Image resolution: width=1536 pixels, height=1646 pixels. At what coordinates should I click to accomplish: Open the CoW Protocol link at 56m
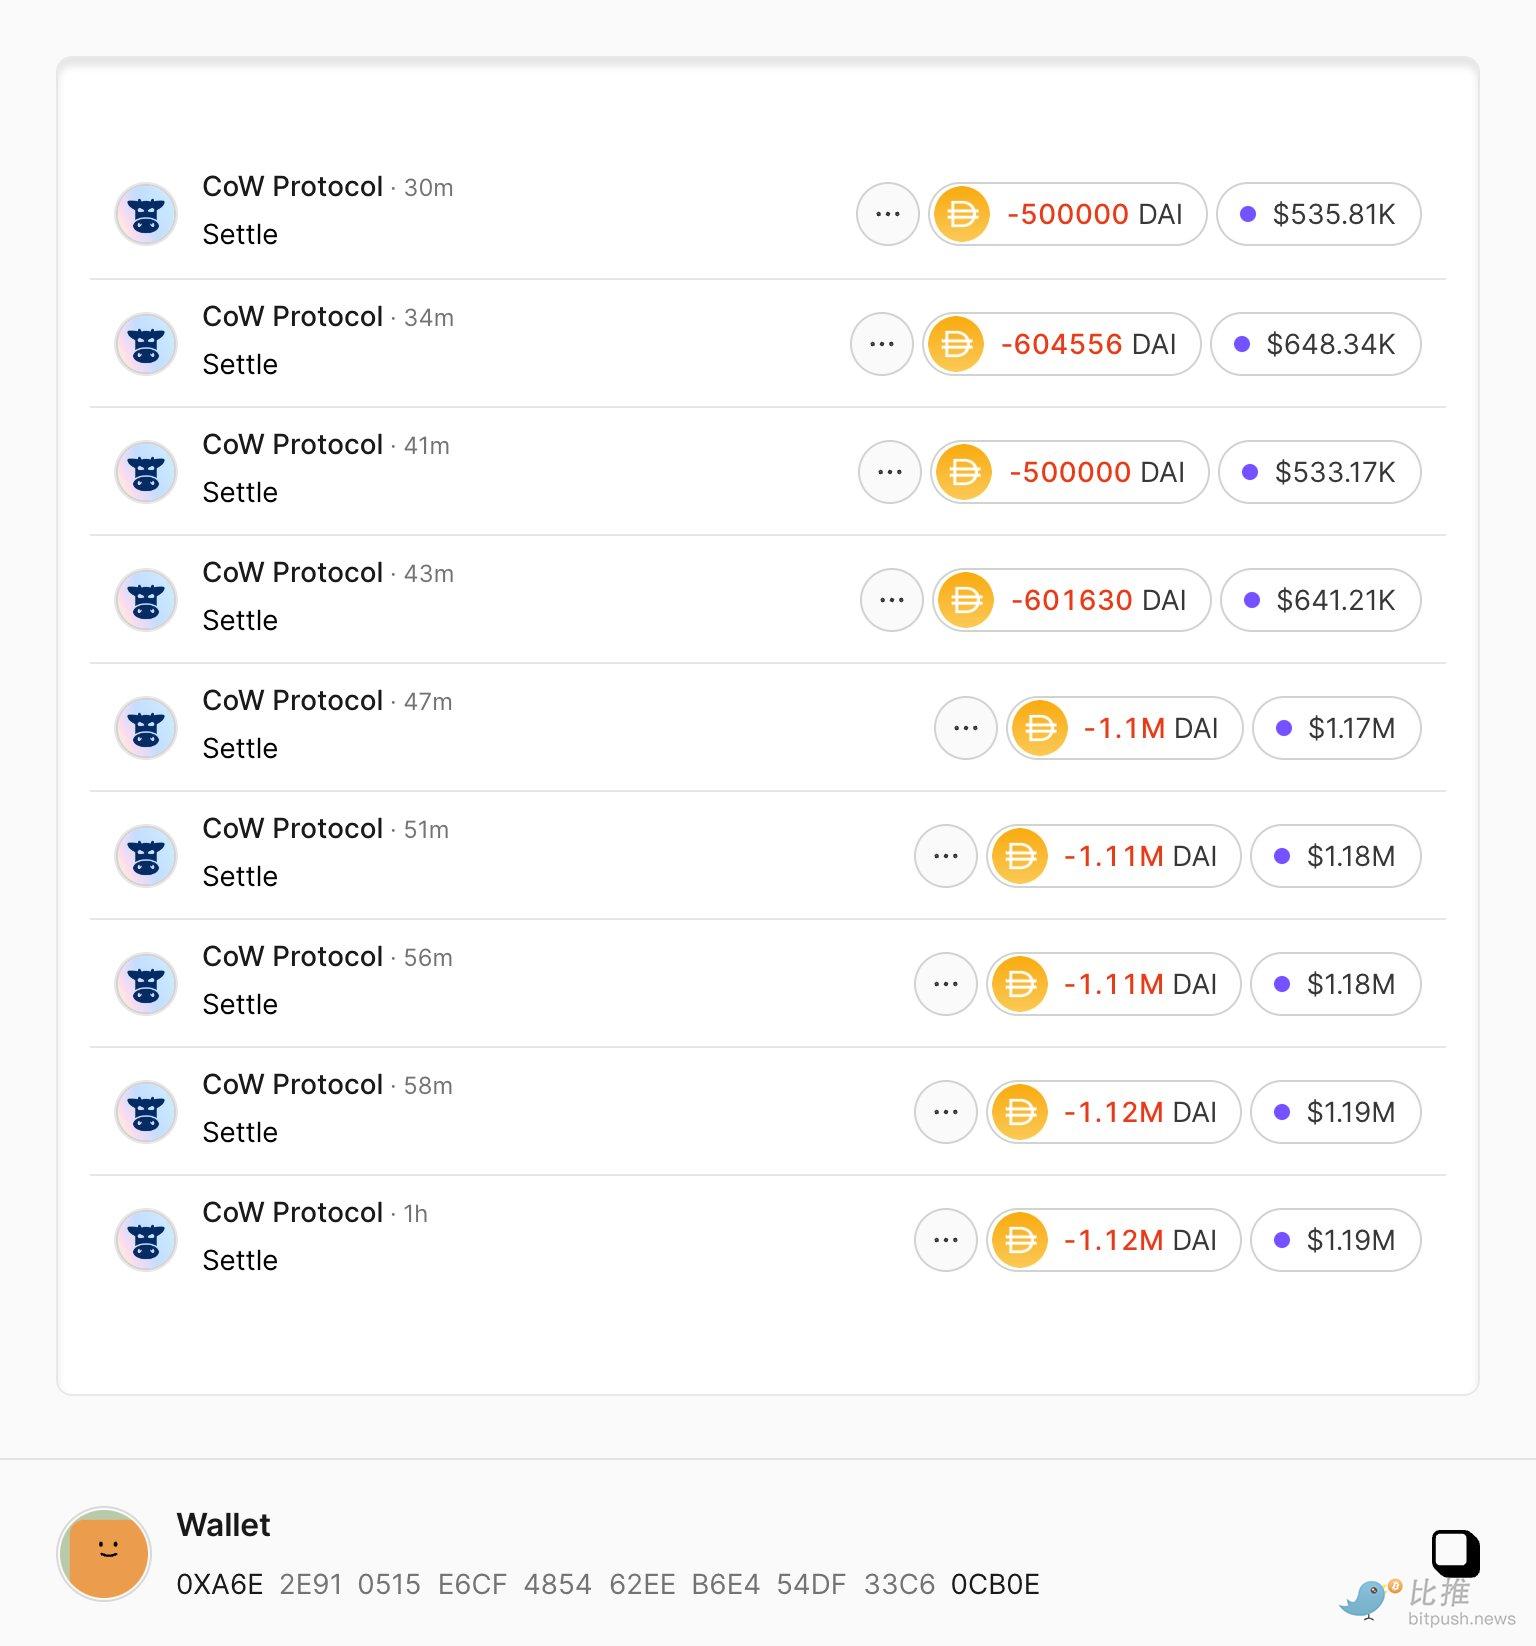[293, 957]
